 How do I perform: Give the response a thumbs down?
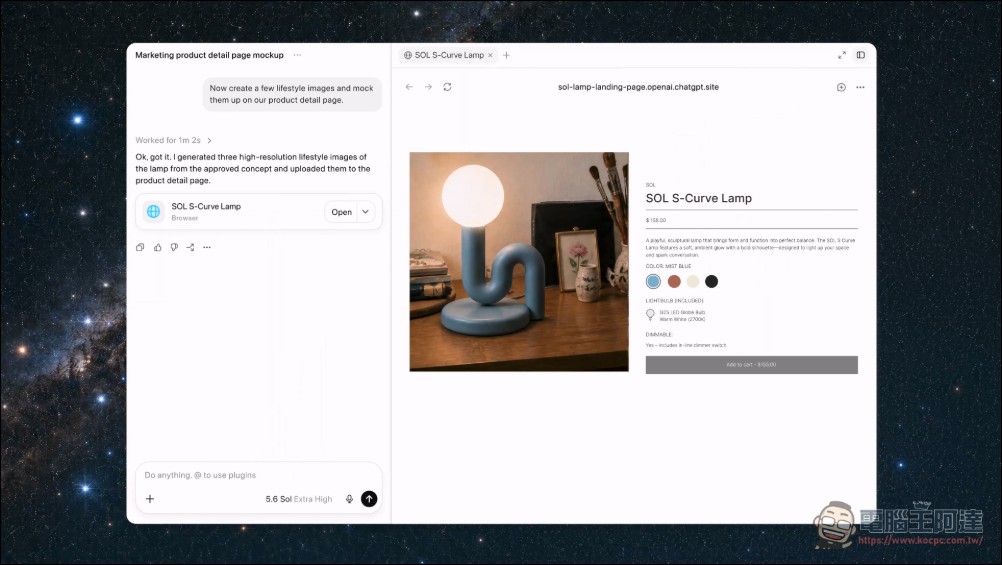click(174, 247)
